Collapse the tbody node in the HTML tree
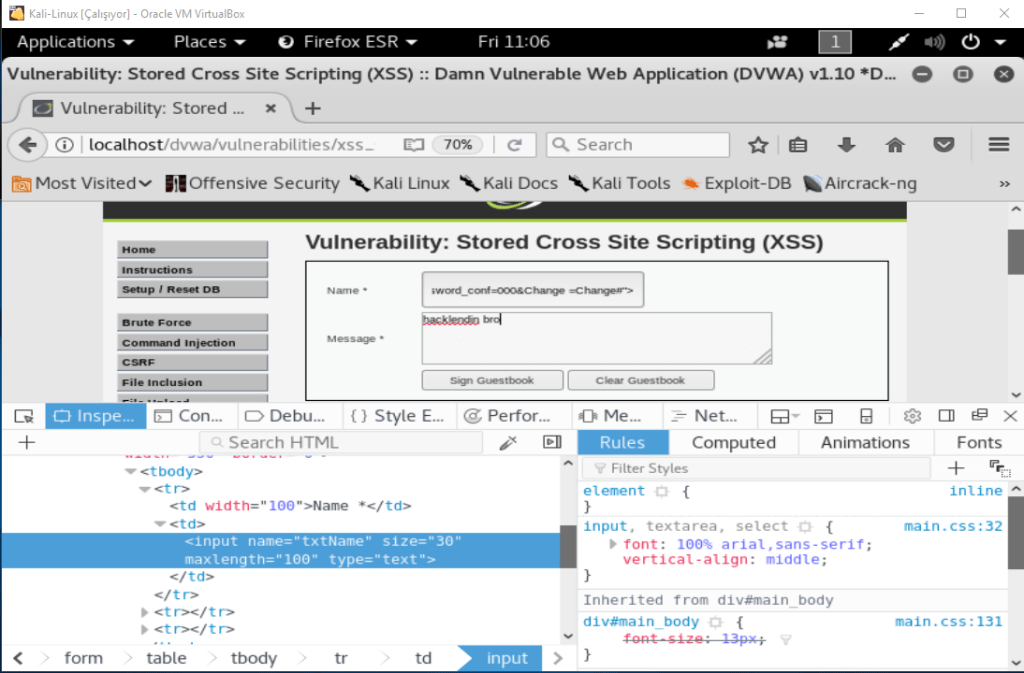 [x=130, y=471]
